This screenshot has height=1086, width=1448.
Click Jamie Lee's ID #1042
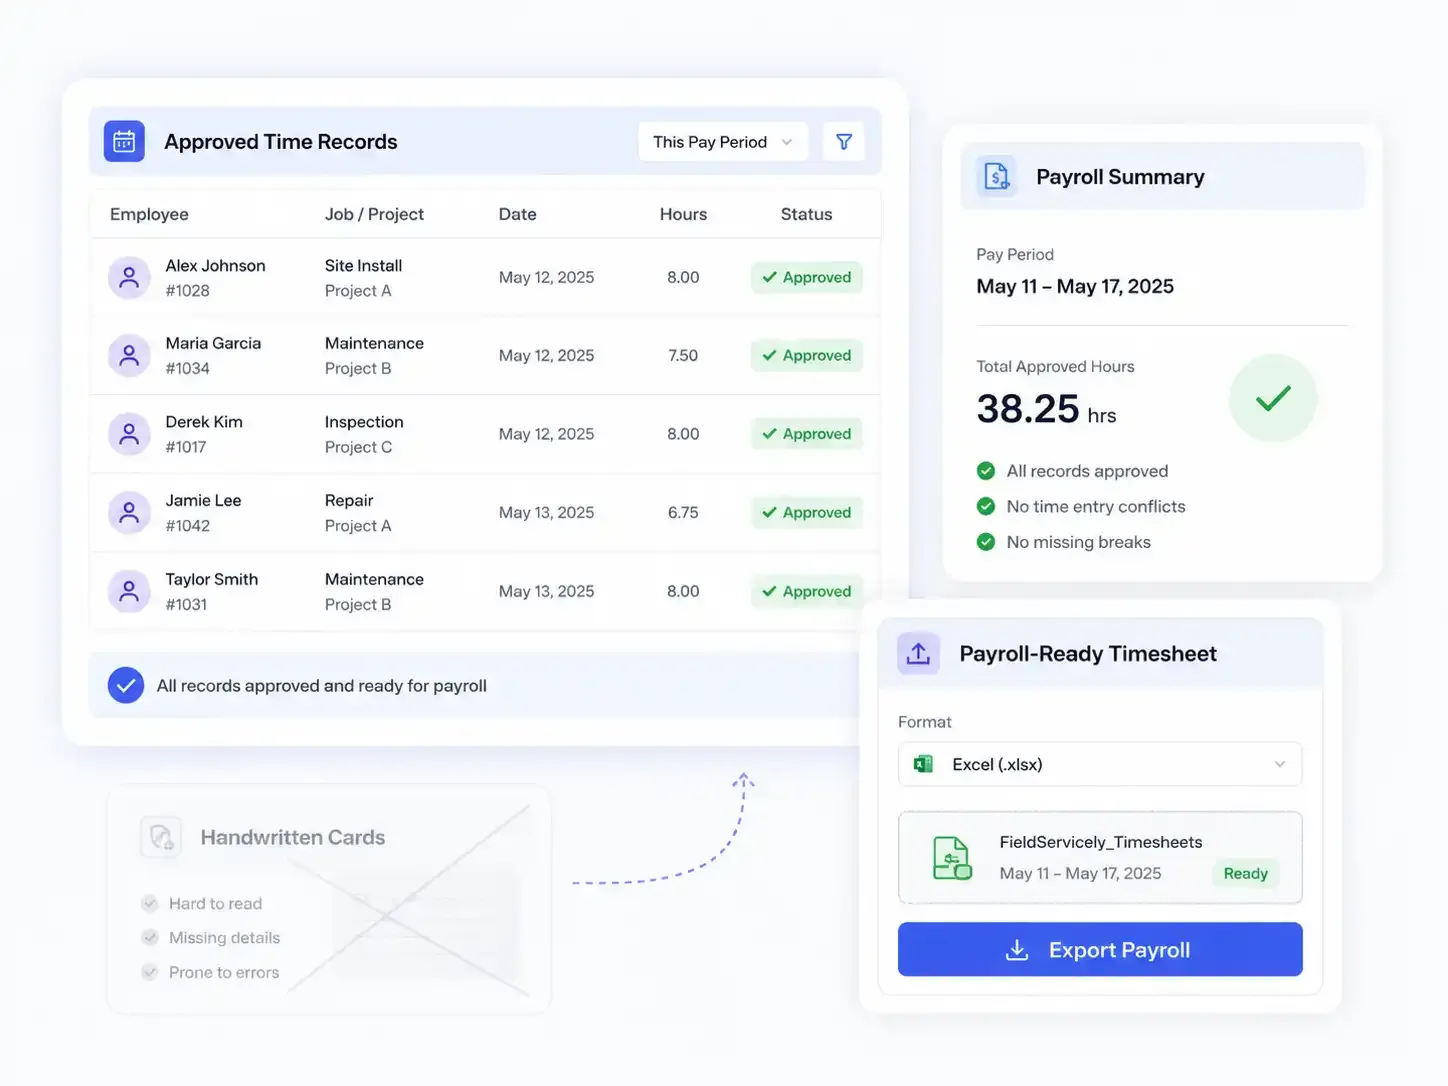click(x=188, y=526)
